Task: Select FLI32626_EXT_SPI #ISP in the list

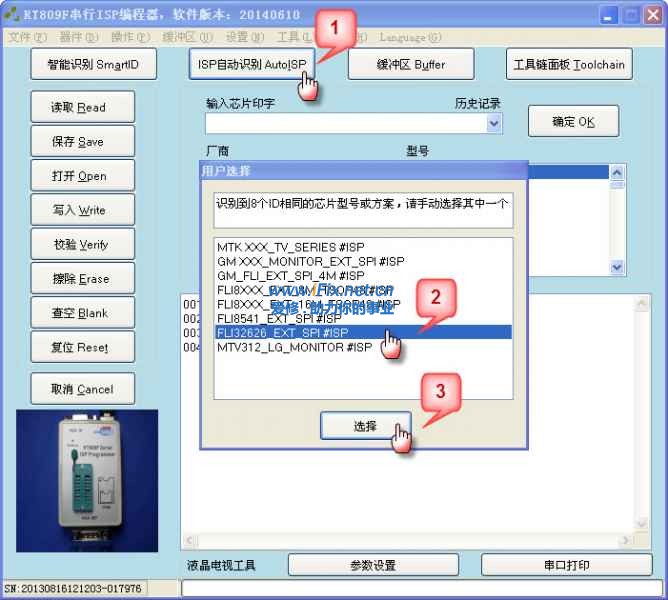Action: [282, 332]
